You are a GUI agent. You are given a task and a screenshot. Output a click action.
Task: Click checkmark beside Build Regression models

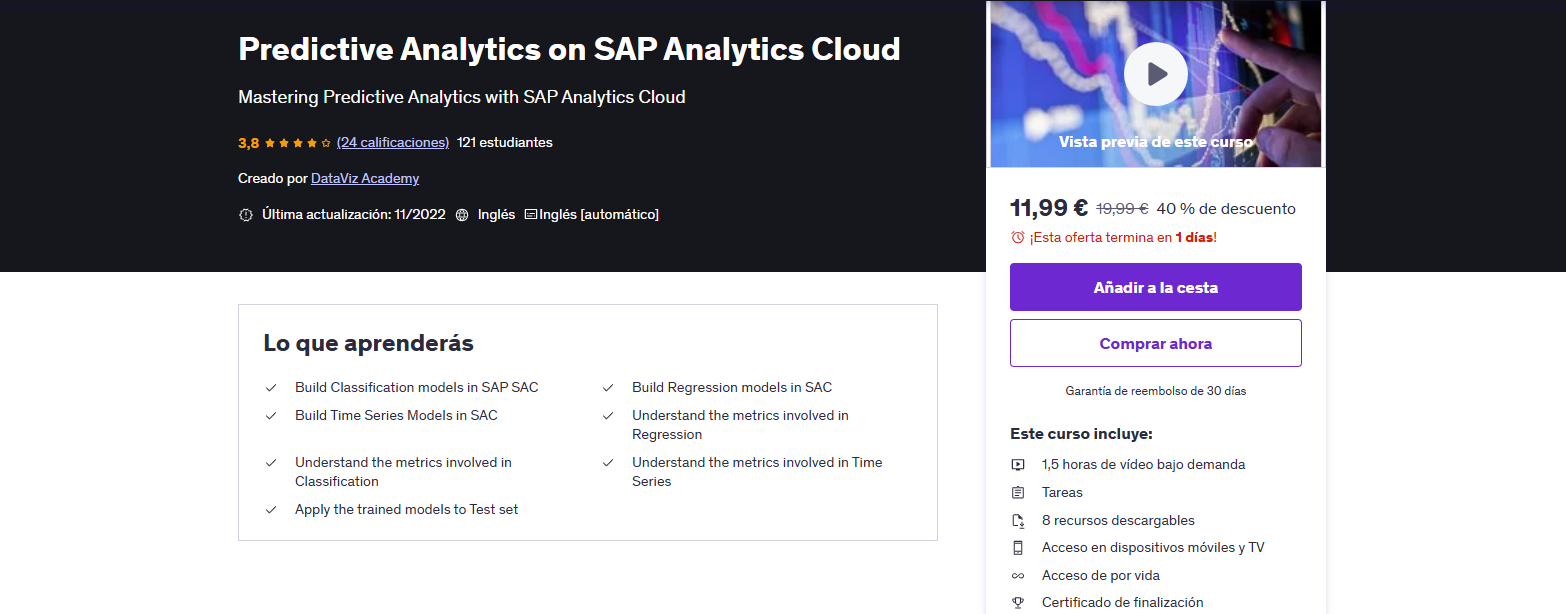tap(608, 388)
